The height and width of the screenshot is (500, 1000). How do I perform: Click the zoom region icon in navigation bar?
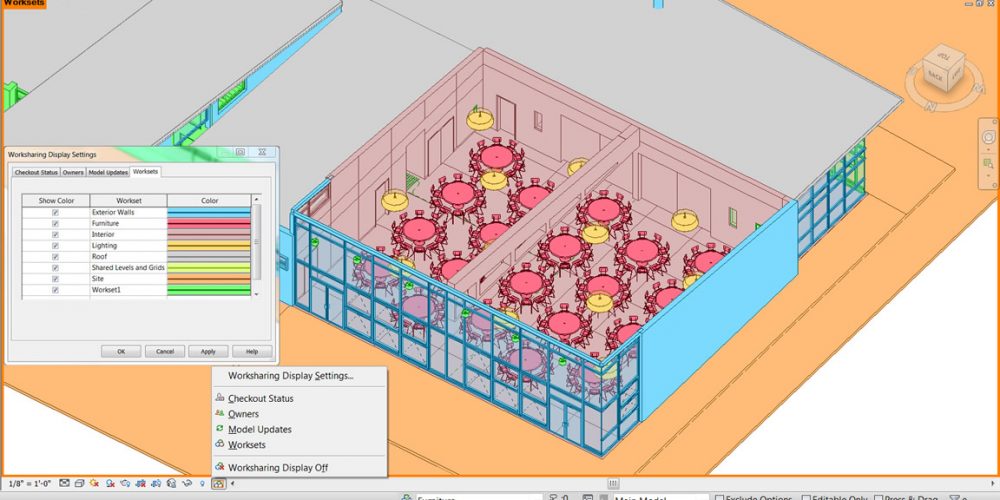click(989, 163)
